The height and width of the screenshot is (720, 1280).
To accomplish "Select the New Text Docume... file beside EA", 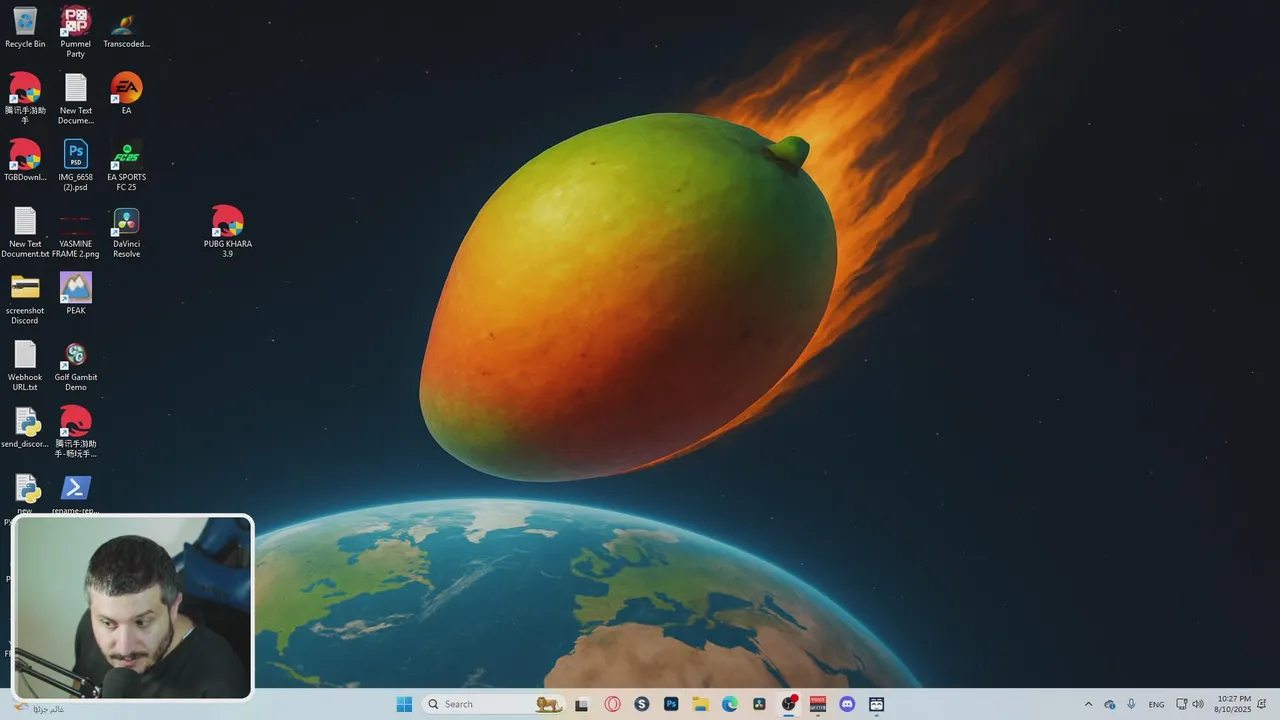I will [x=76, y=99].
